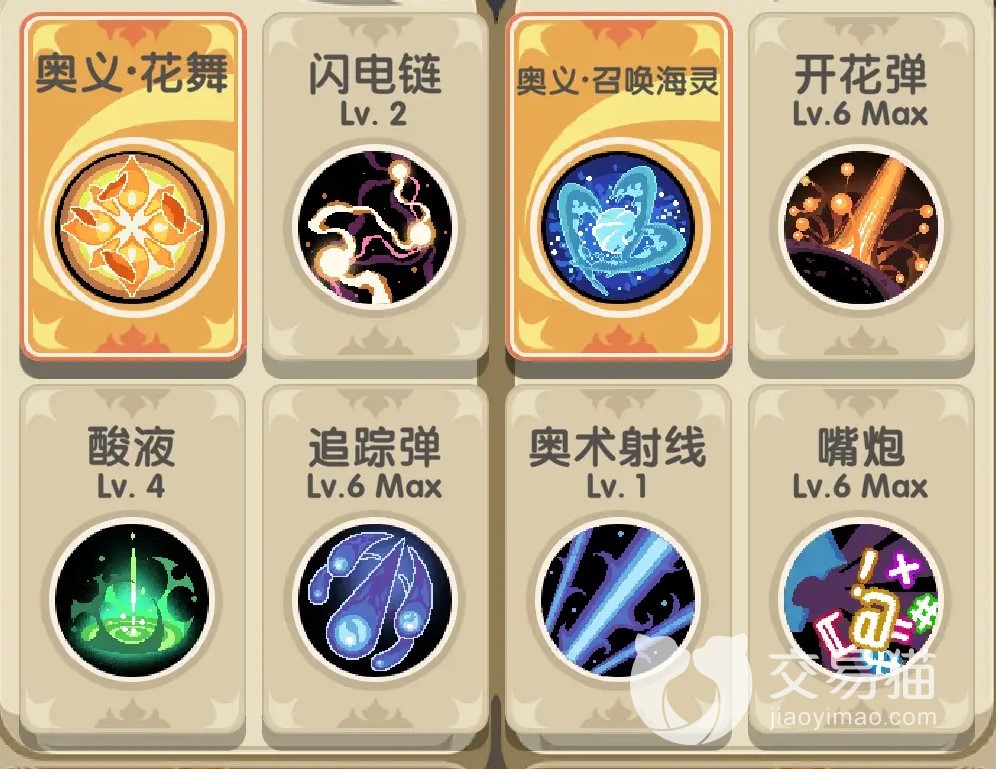
Task: Click the 追踪弹 skill name label
Action: [x=375, y=446]
